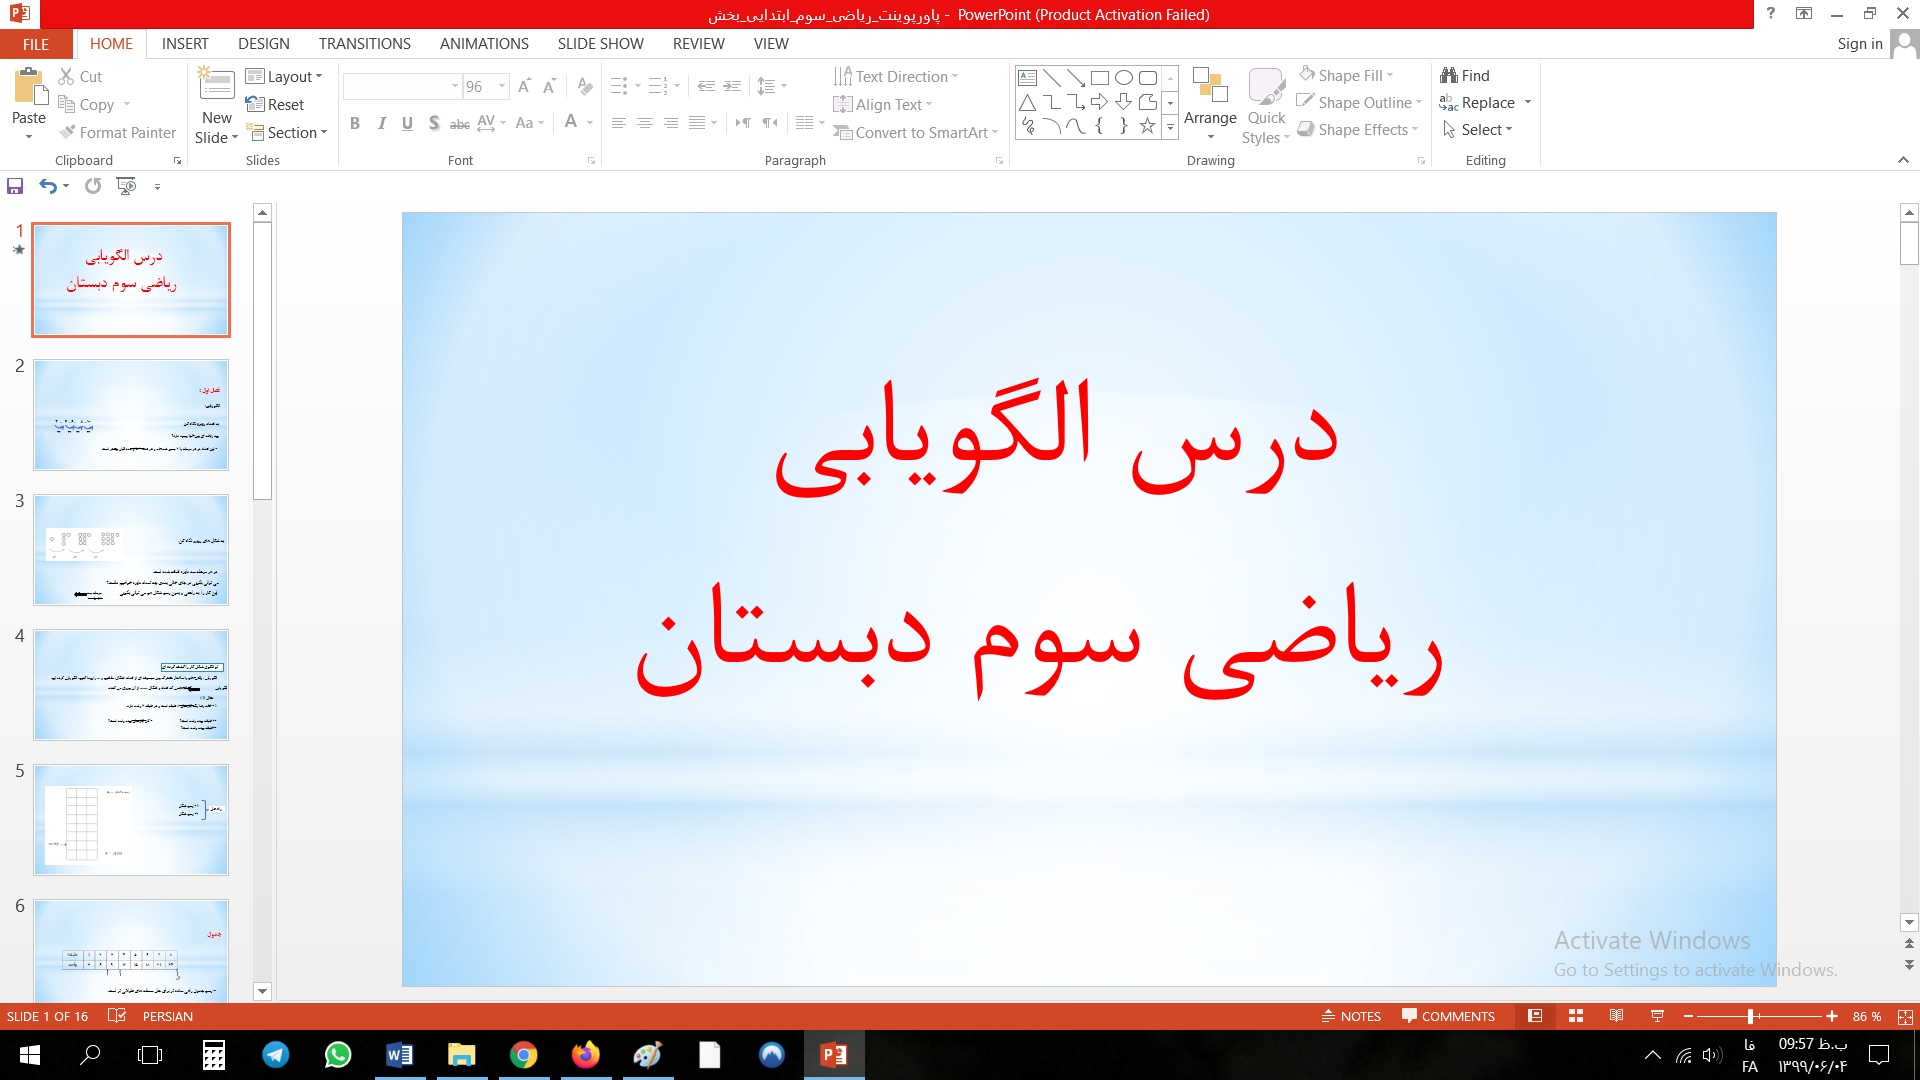Toggle Italic text formatting
Viewport: 1920px width, 1080px height.
381,123
